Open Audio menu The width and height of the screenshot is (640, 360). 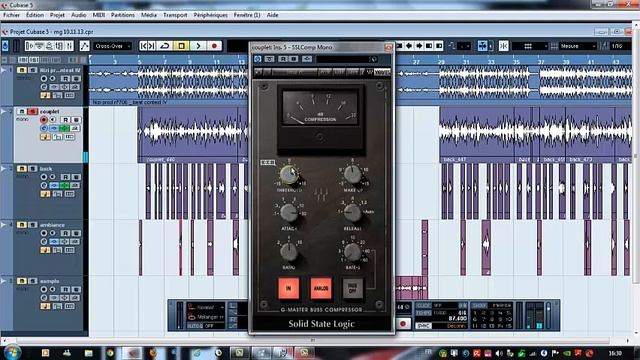78,15
